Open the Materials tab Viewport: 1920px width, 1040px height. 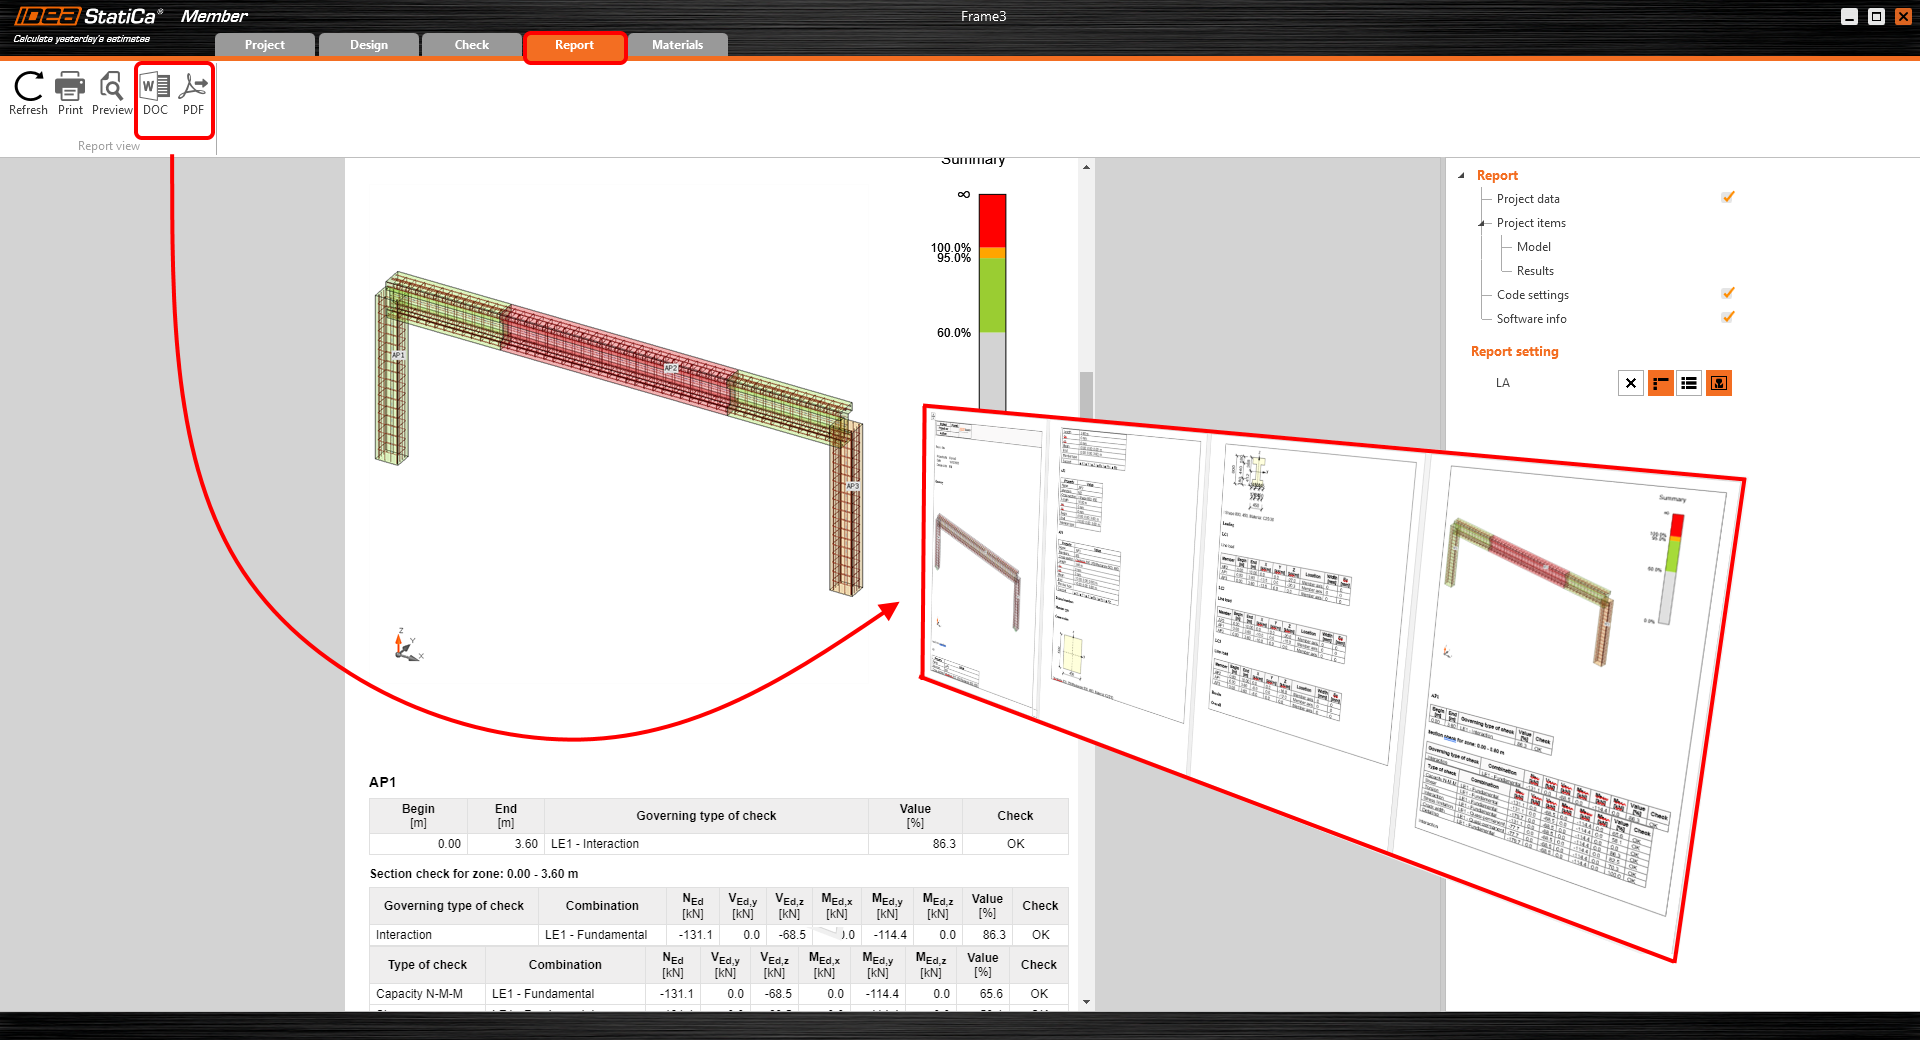coord(677,45)
